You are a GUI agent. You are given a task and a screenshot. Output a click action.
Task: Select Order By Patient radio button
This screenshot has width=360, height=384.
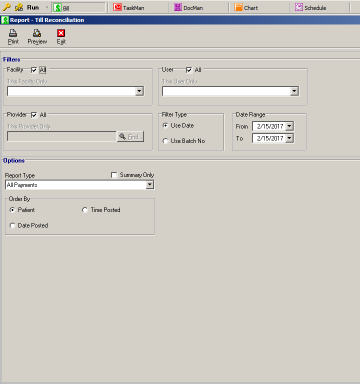[x=12, y=210]
